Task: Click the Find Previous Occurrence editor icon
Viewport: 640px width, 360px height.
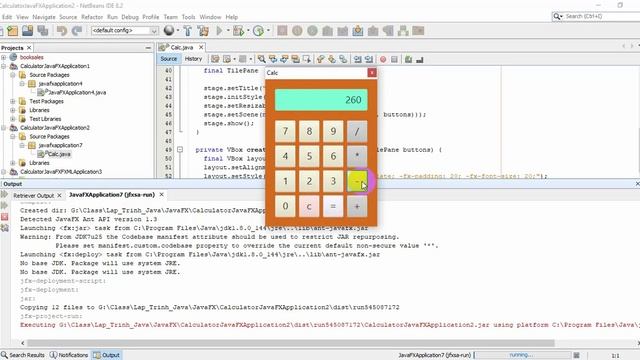Action: 273,59
